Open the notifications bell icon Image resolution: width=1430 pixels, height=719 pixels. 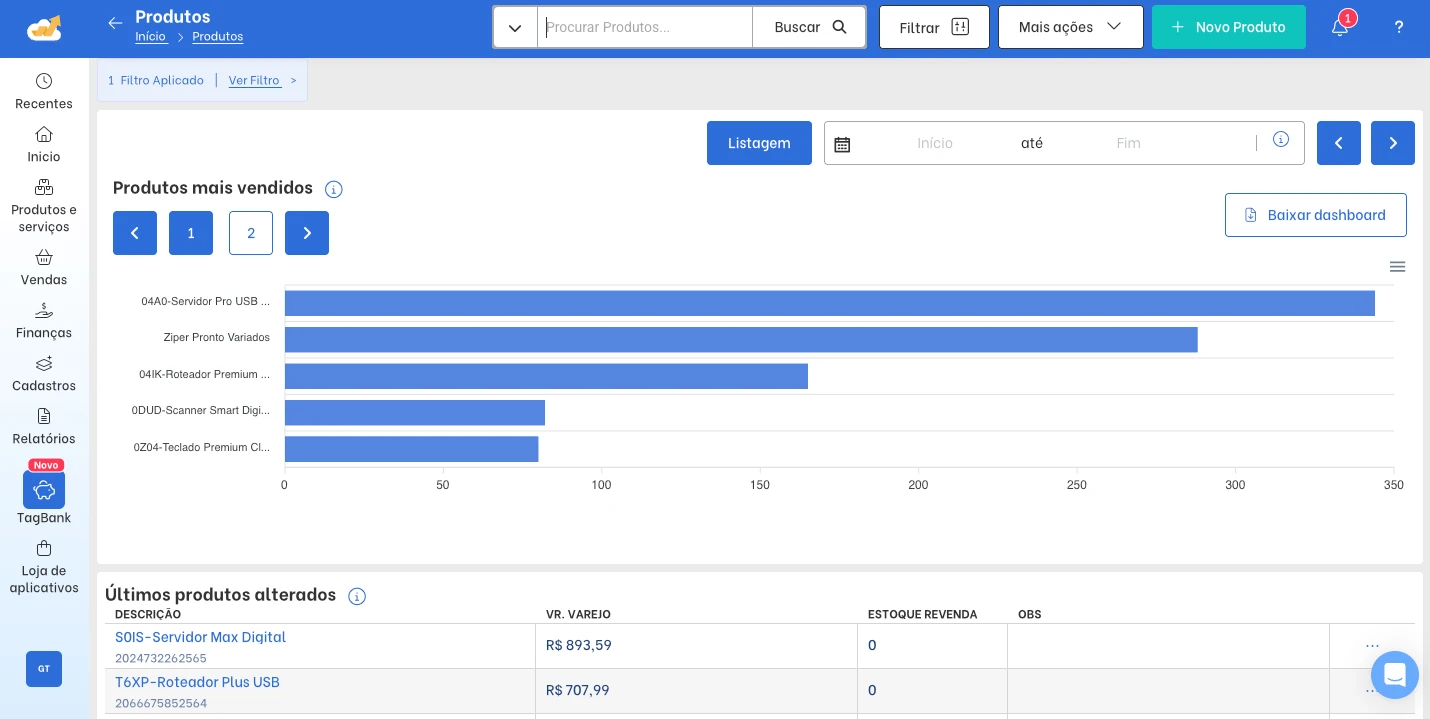(1340, 27)
